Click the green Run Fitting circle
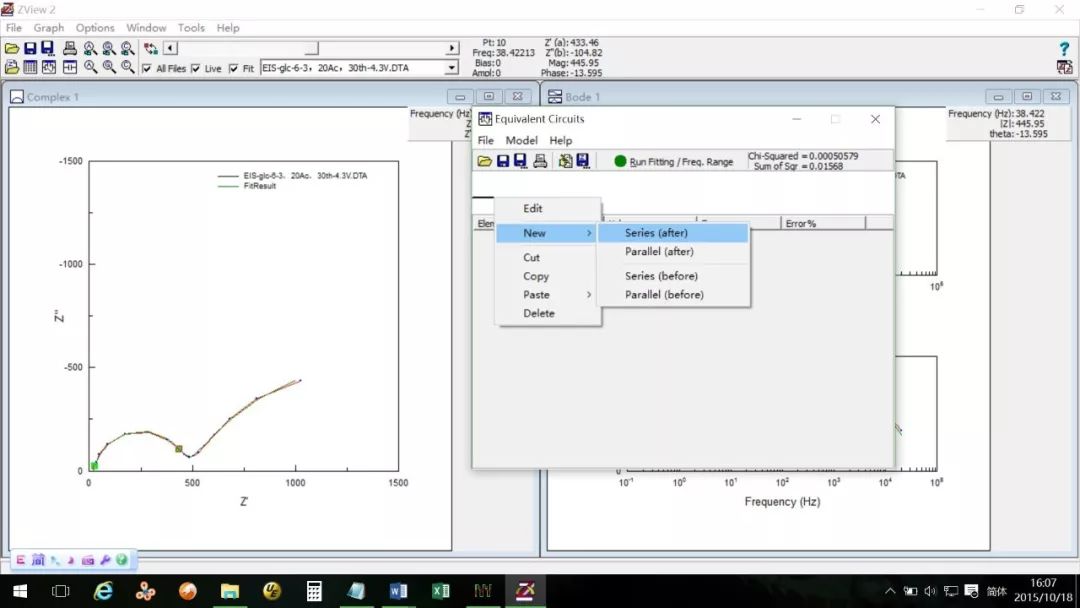Image resolution: width=1080 pixels, height=608 pixels. [x=620, y=161]
